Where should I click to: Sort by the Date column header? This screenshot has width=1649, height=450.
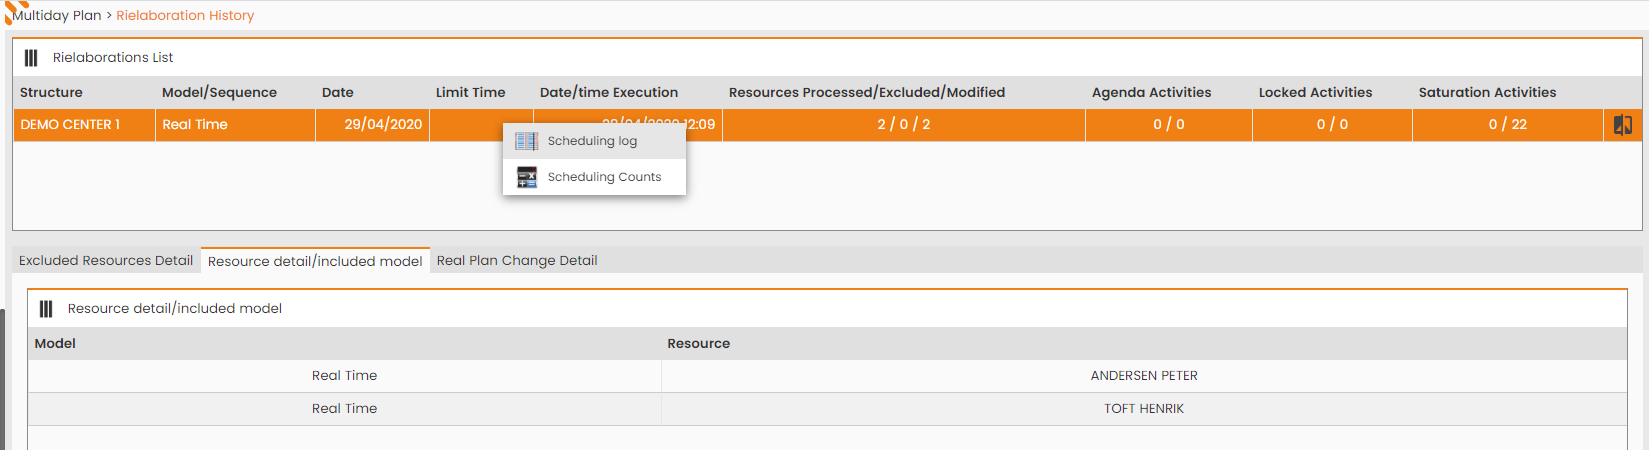338,93
